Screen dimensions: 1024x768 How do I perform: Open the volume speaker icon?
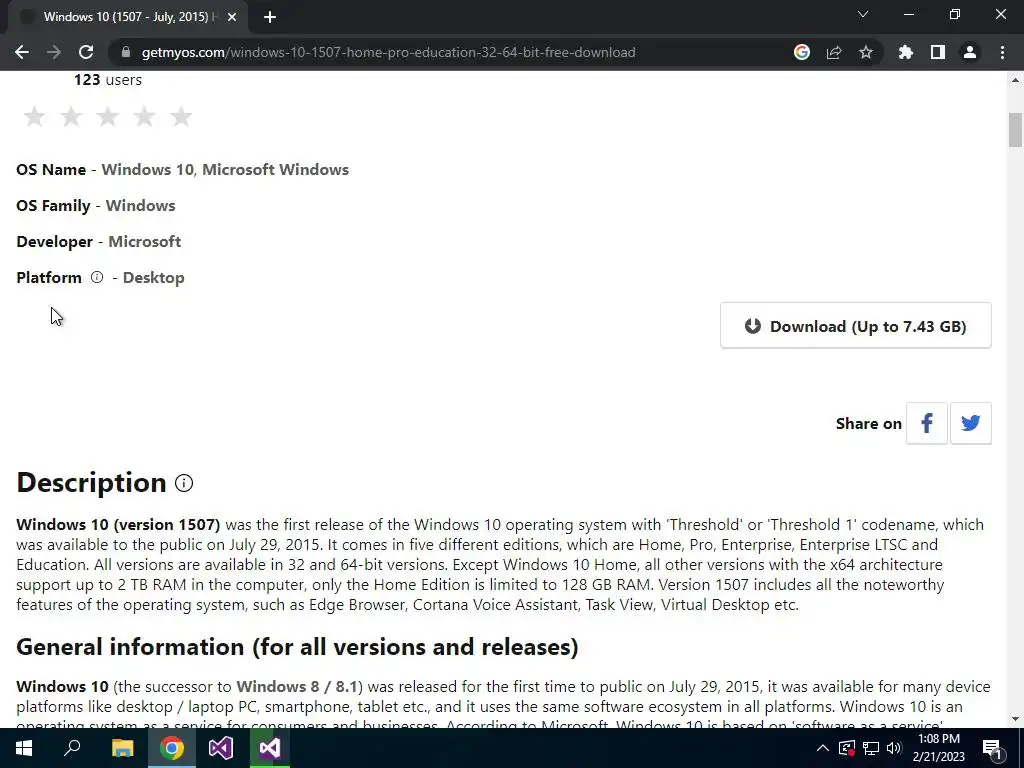click(x=894, y=748)
